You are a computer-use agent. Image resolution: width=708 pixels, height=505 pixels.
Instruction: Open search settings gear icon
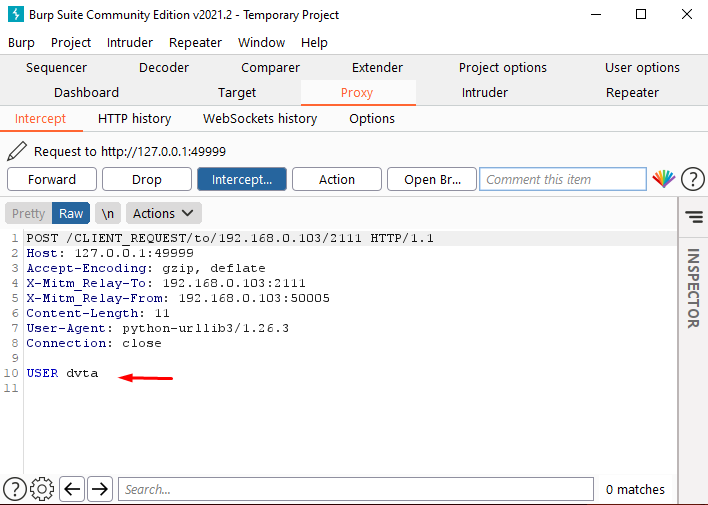pyautogui.click(x=42, y=489)
